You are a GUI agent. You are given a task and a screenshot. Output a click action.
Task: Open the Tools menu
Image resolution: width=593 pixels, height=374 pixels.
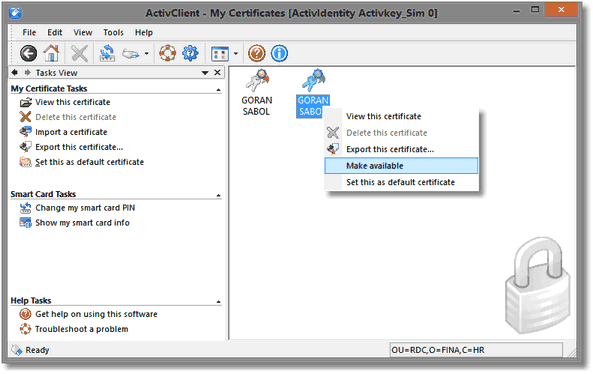(113, 33)
